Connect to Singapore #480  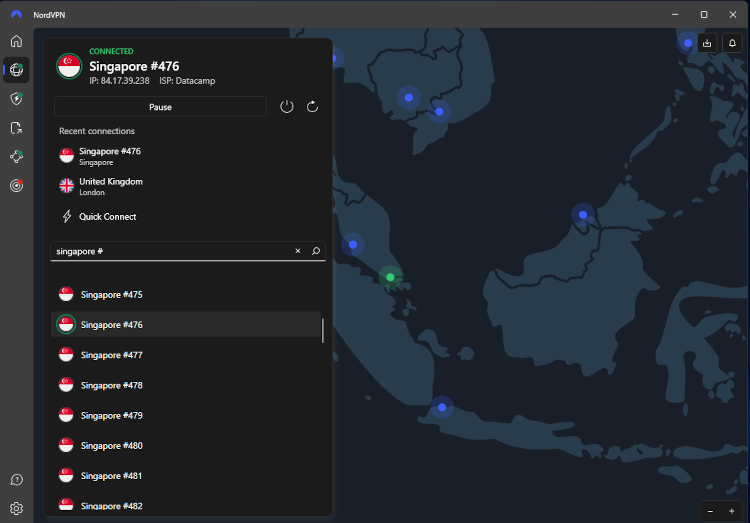[186, 445]
